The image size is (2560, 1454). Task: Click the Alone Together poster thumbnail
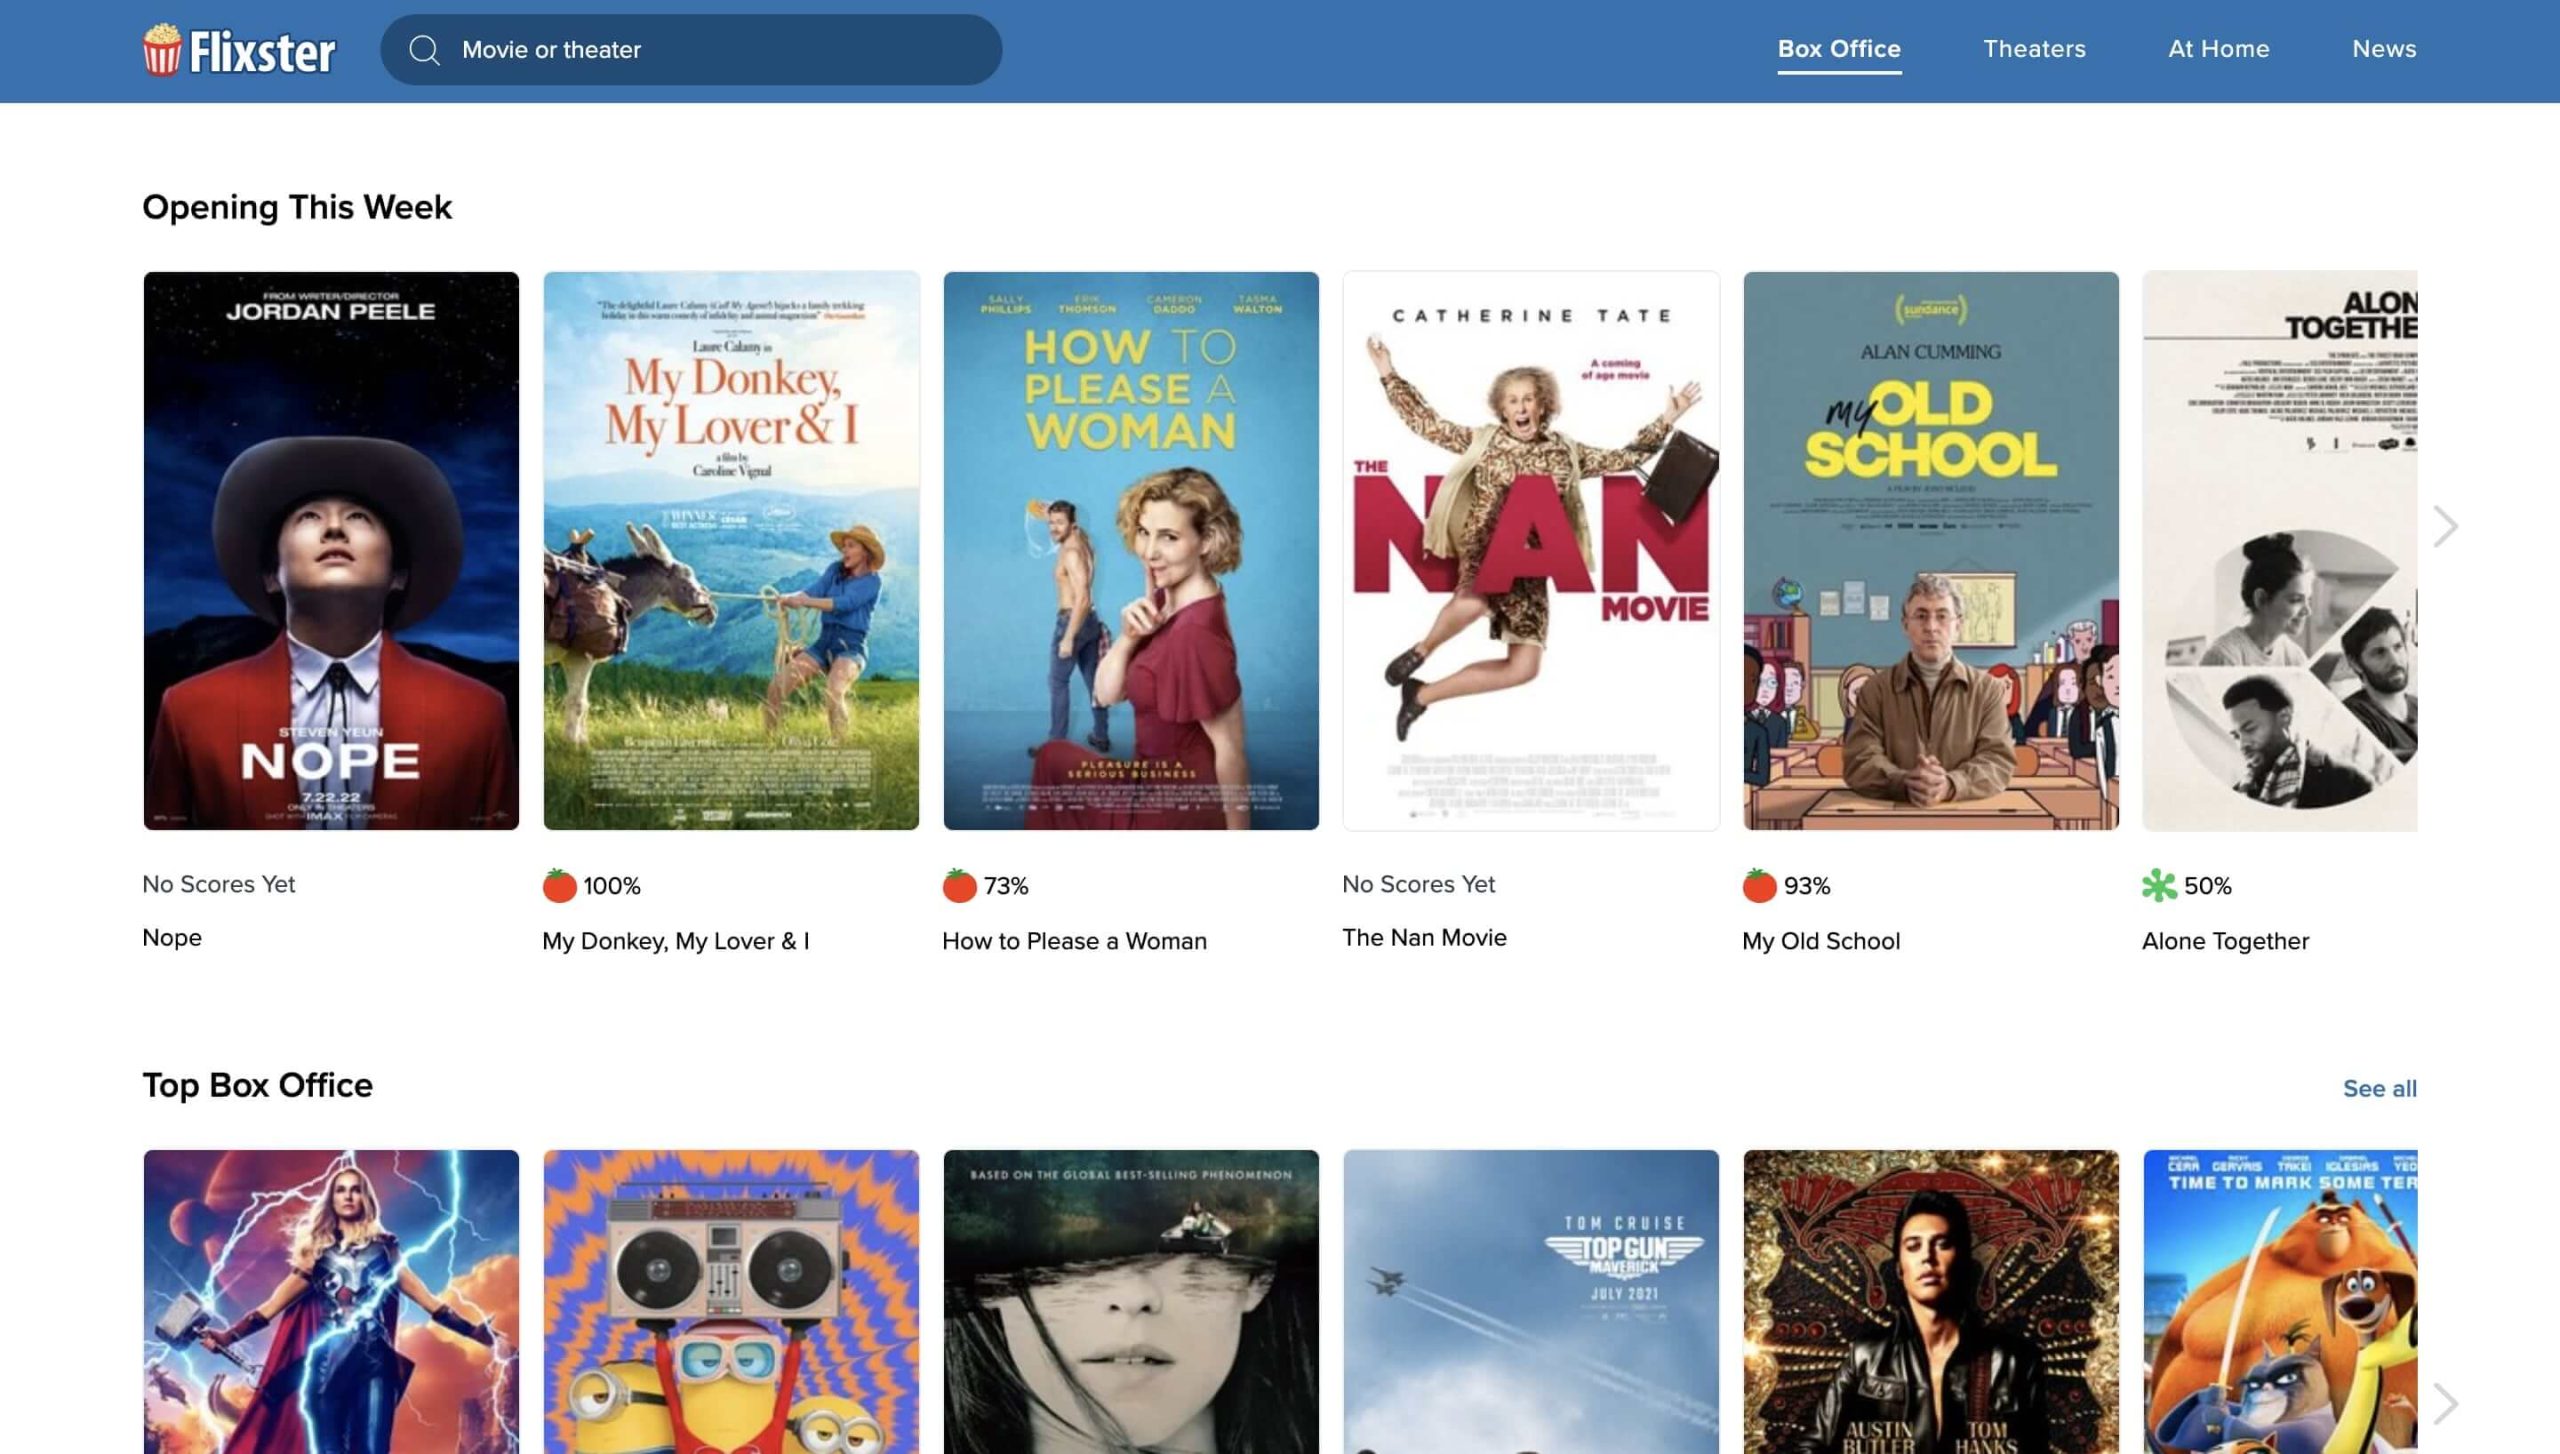click(2280, 550)
